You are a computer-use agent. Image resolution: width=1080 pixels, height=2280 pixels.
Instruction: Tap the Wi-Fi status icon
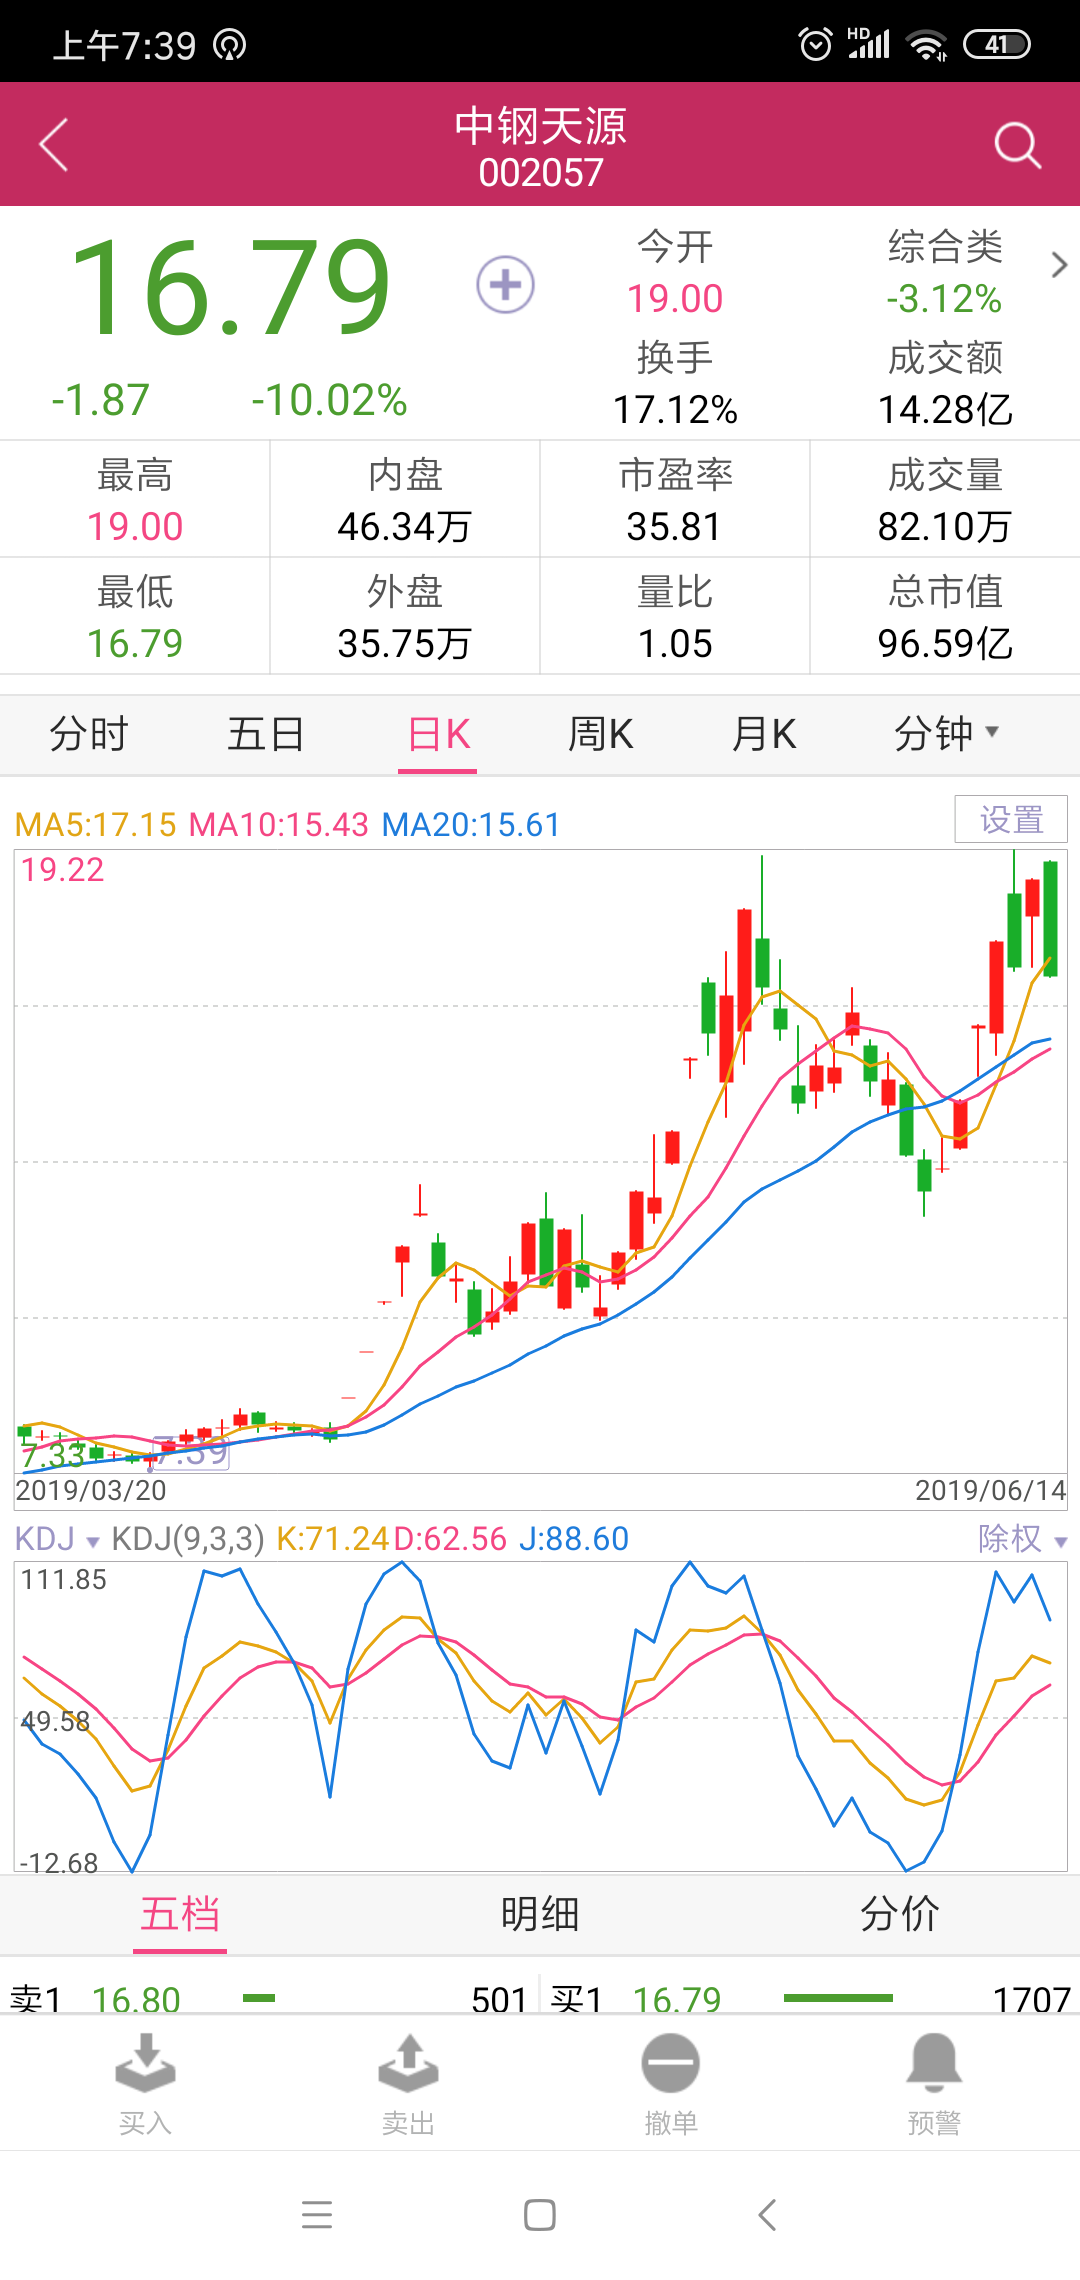pyautogui.click(x=926, y=45)
